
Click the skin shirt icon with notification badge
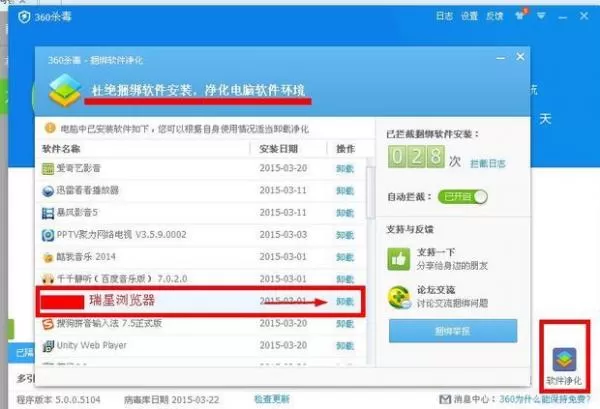click(520, 15)
